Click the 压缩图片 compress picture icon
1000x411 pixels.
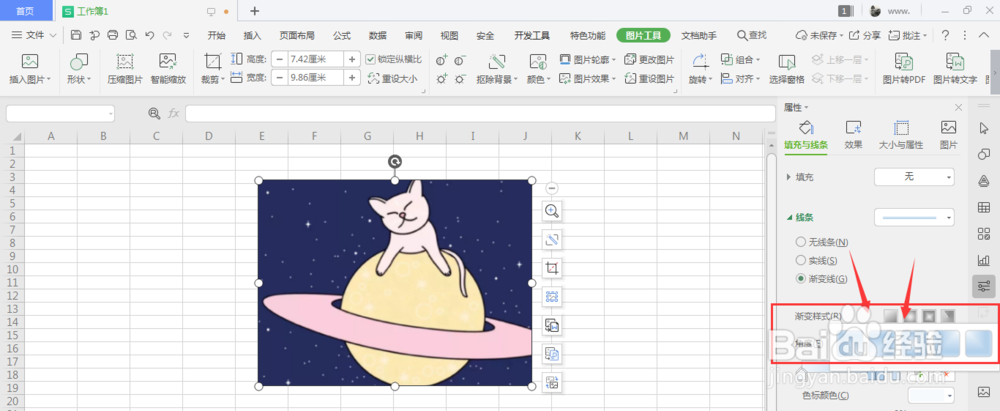125,61
